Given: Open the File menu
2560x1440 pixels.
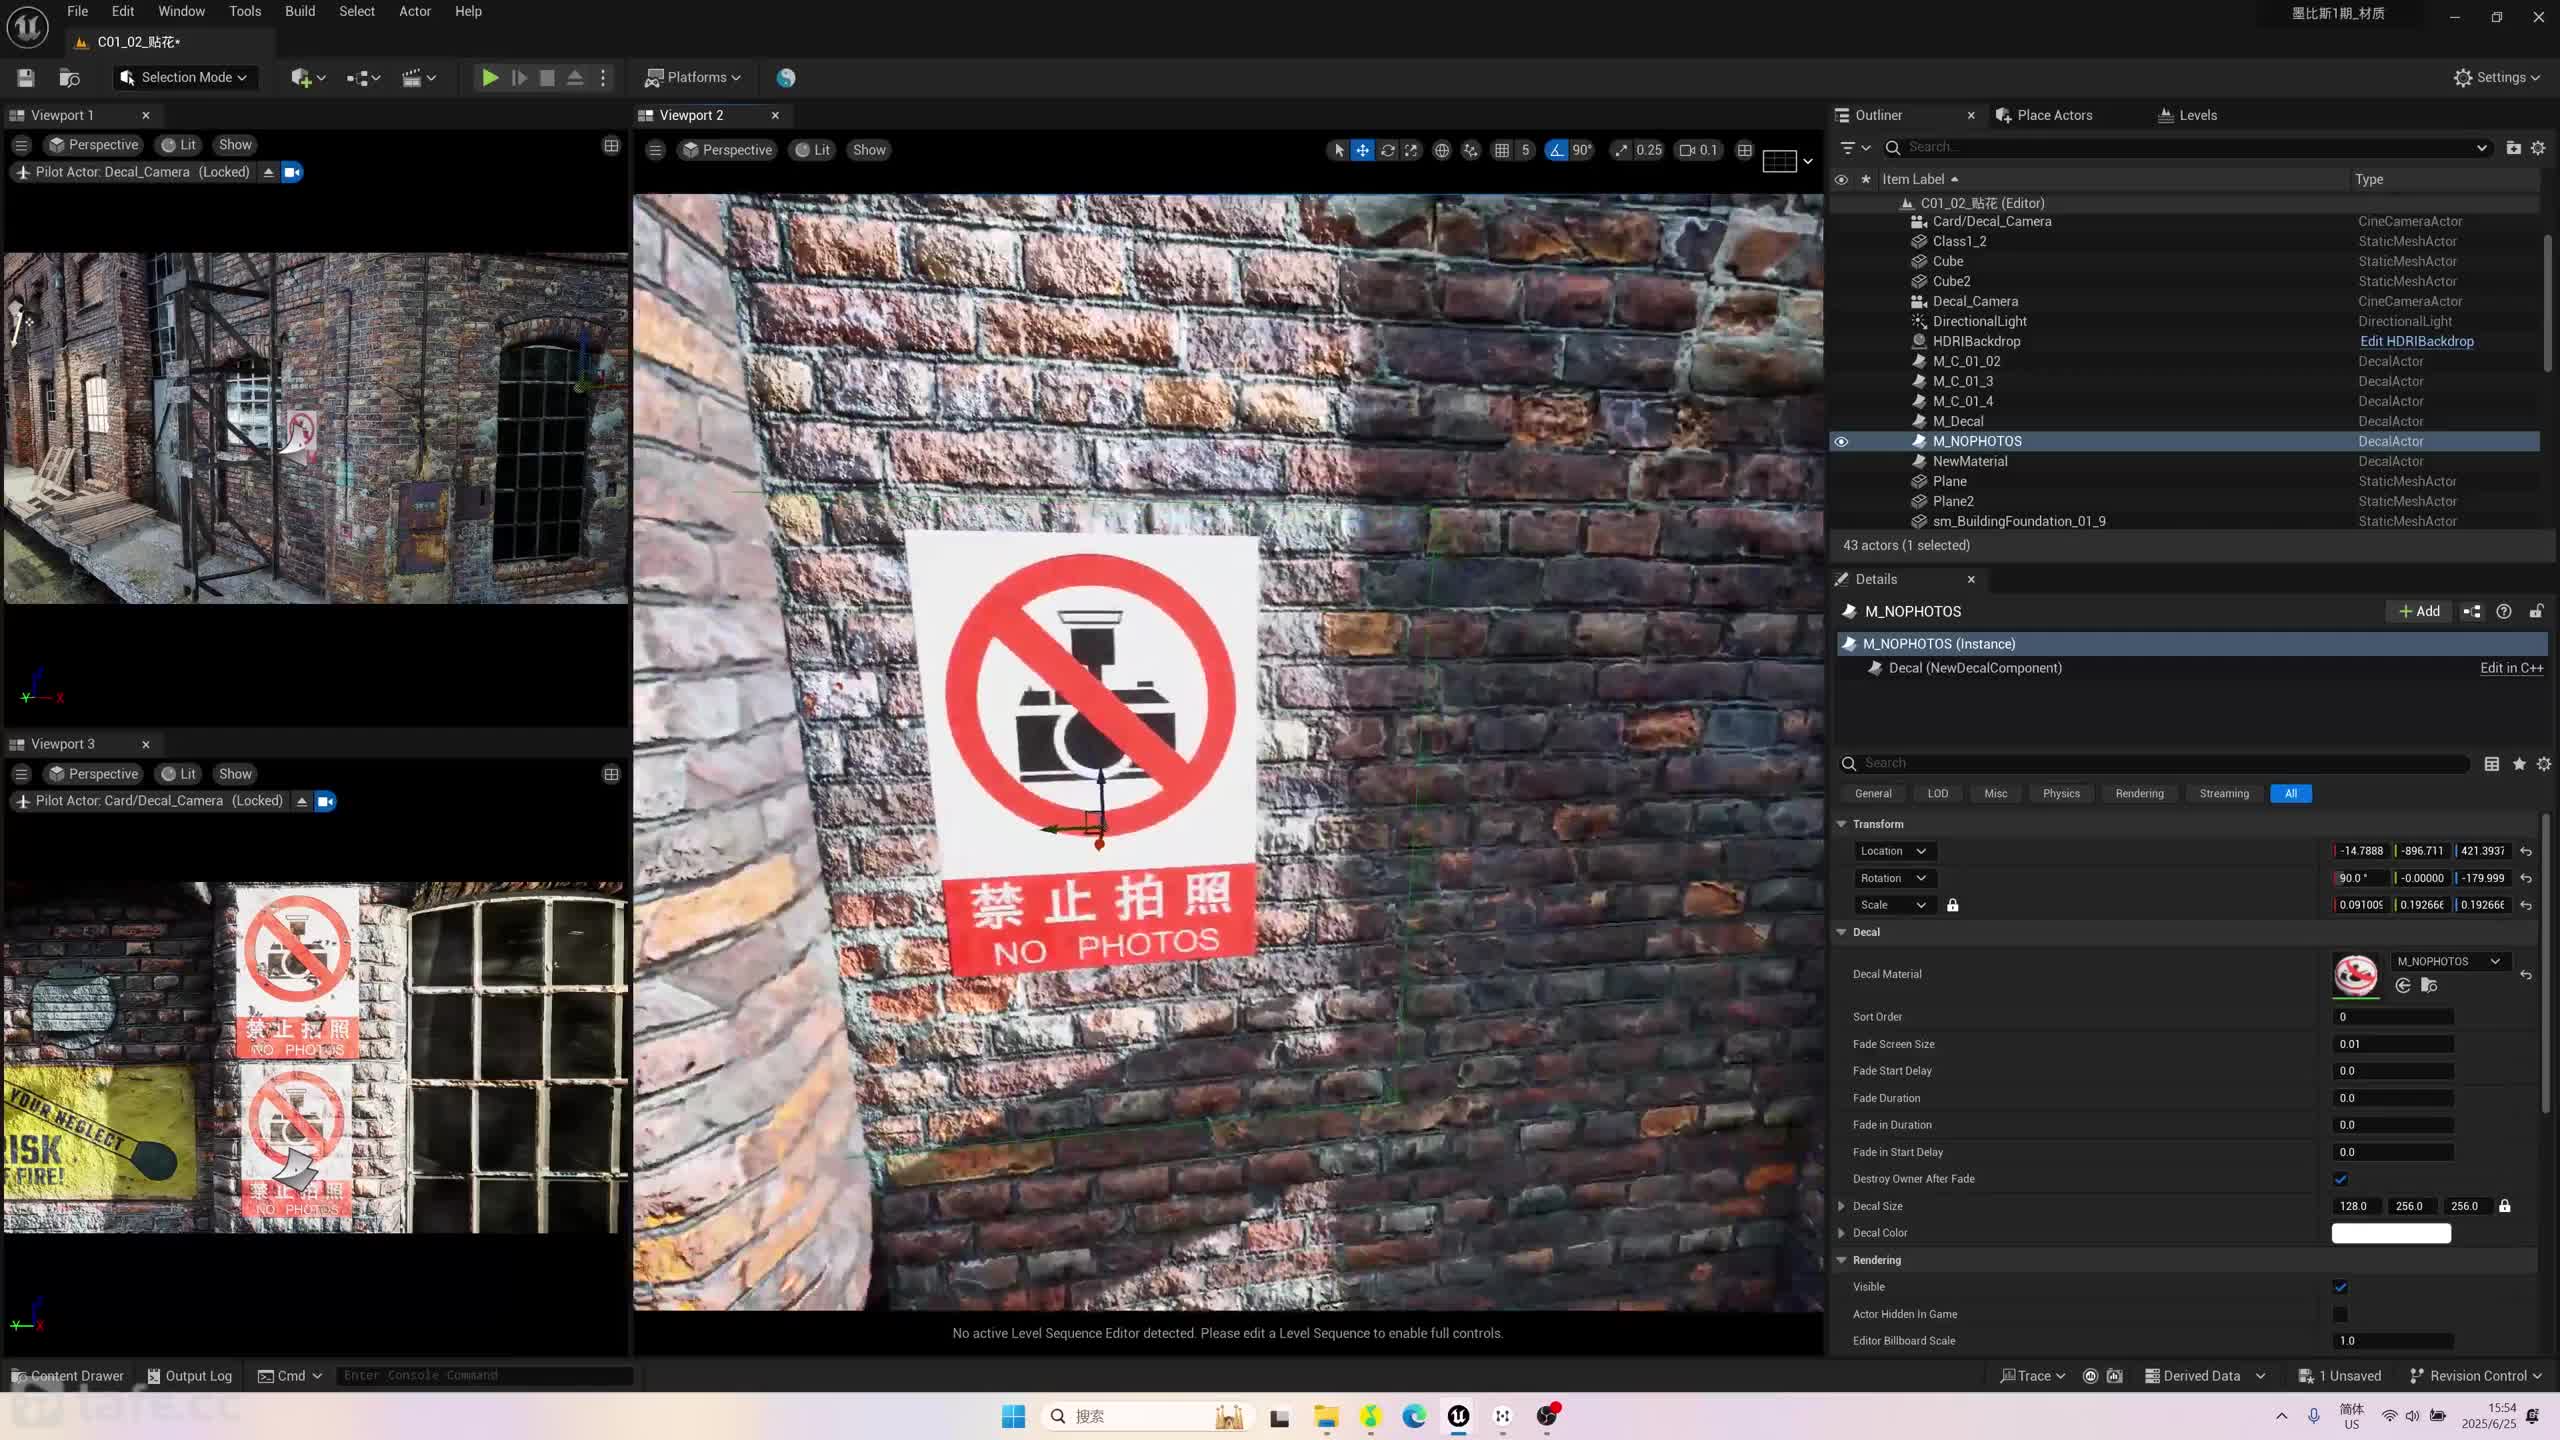Looking at the screenshot, I should pyautogui.click(x=77, y=11).
